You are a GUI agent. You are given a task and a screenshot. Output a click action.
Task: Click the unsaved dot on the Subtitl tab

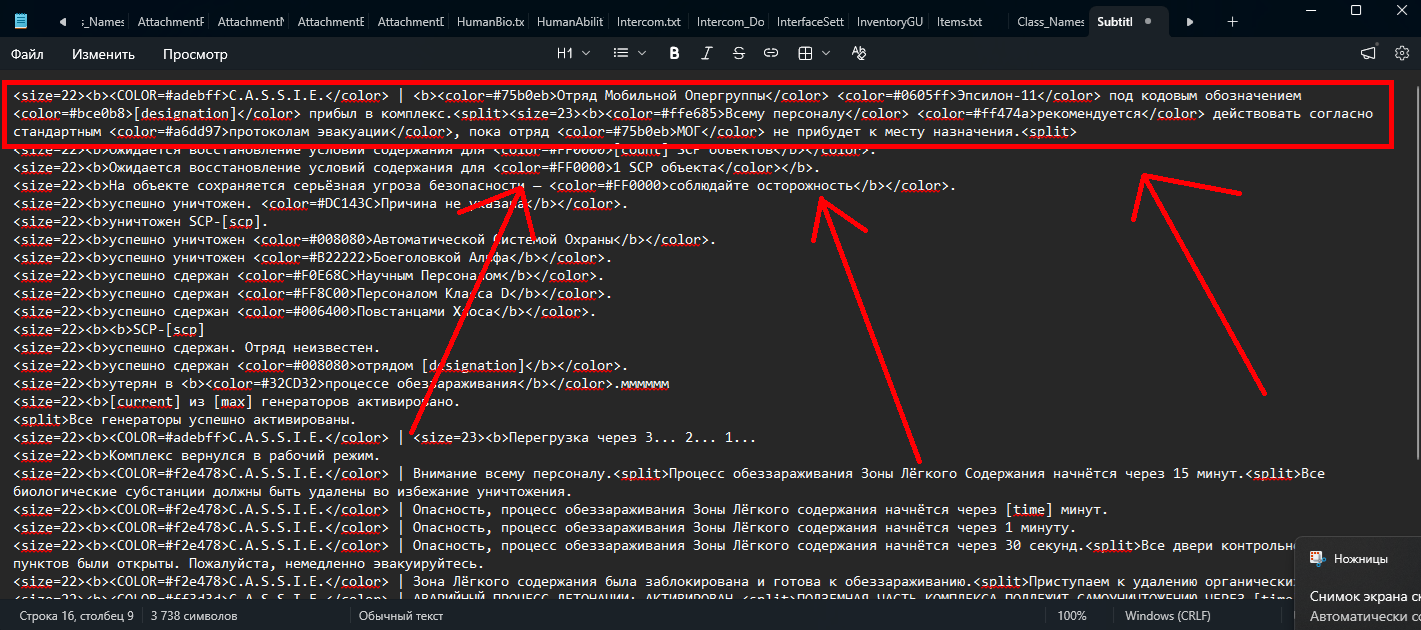click(x=1147, y=21)
